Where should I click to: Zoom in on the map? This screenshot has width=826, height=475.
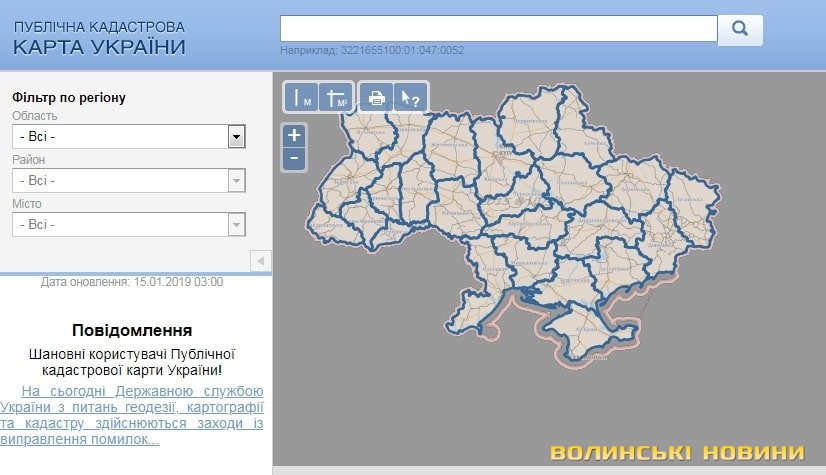294,135
